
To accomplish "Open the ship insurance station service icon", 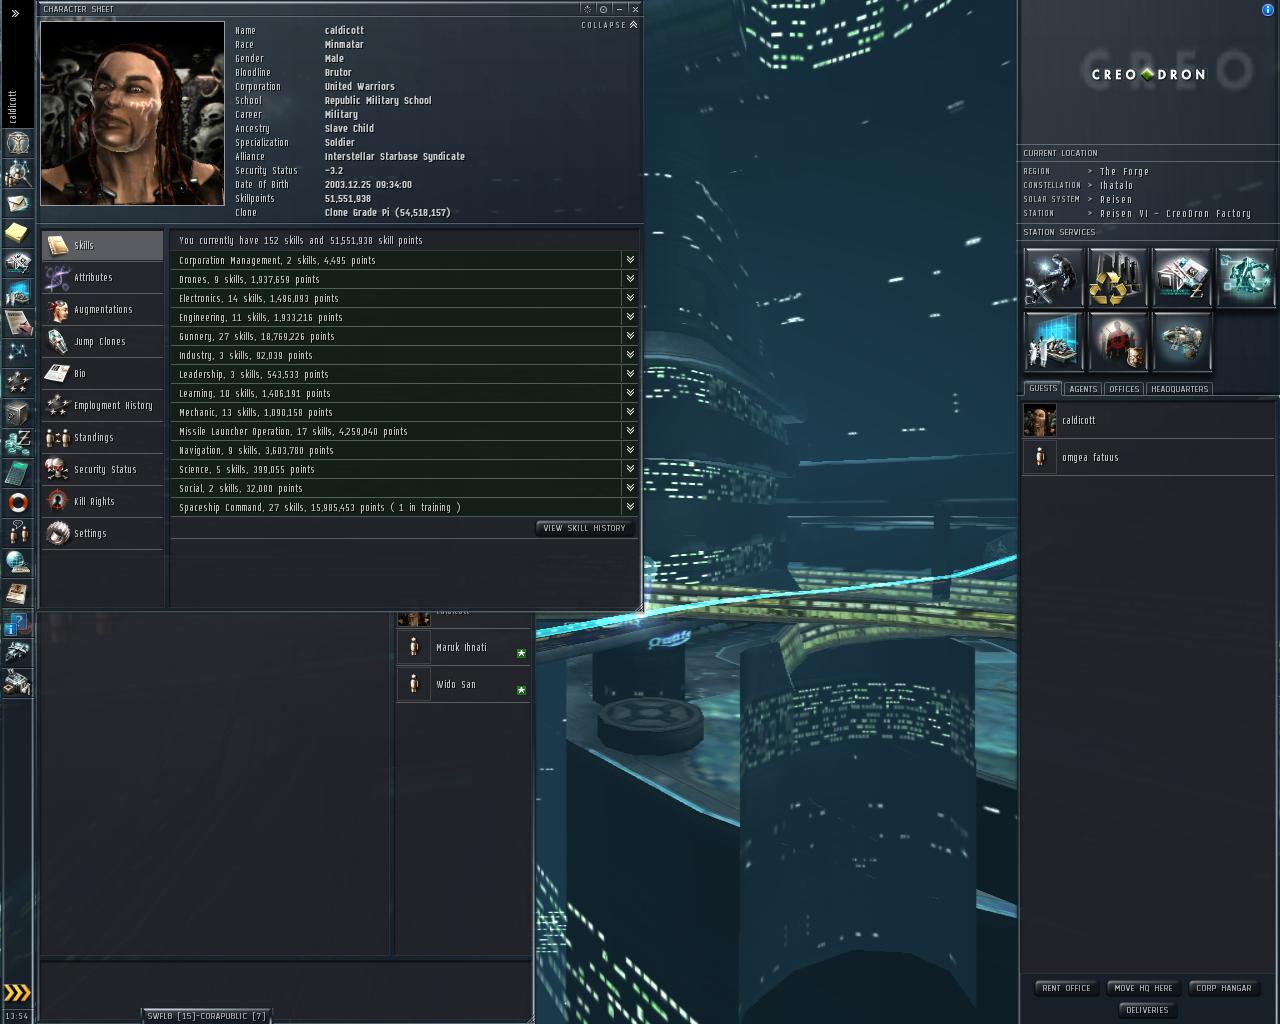I will (x=1181, y=341).
